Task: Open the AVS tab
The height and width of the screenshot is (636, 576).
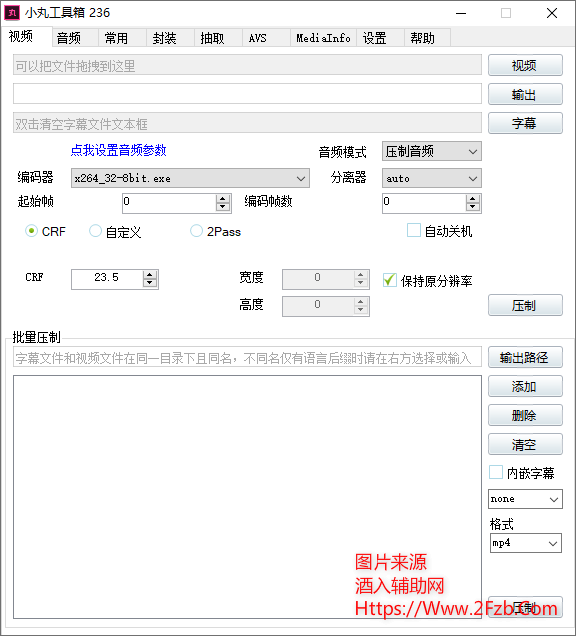Action: 266,38
